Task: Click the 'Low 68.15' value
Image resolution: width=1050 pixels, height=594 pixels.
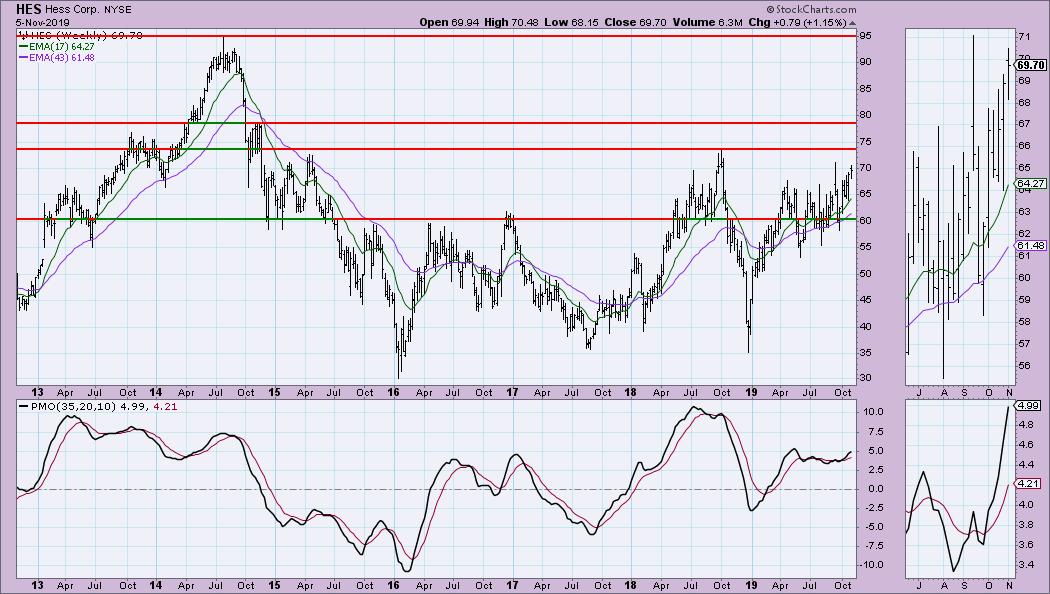Action: click(x=571, y=22)
